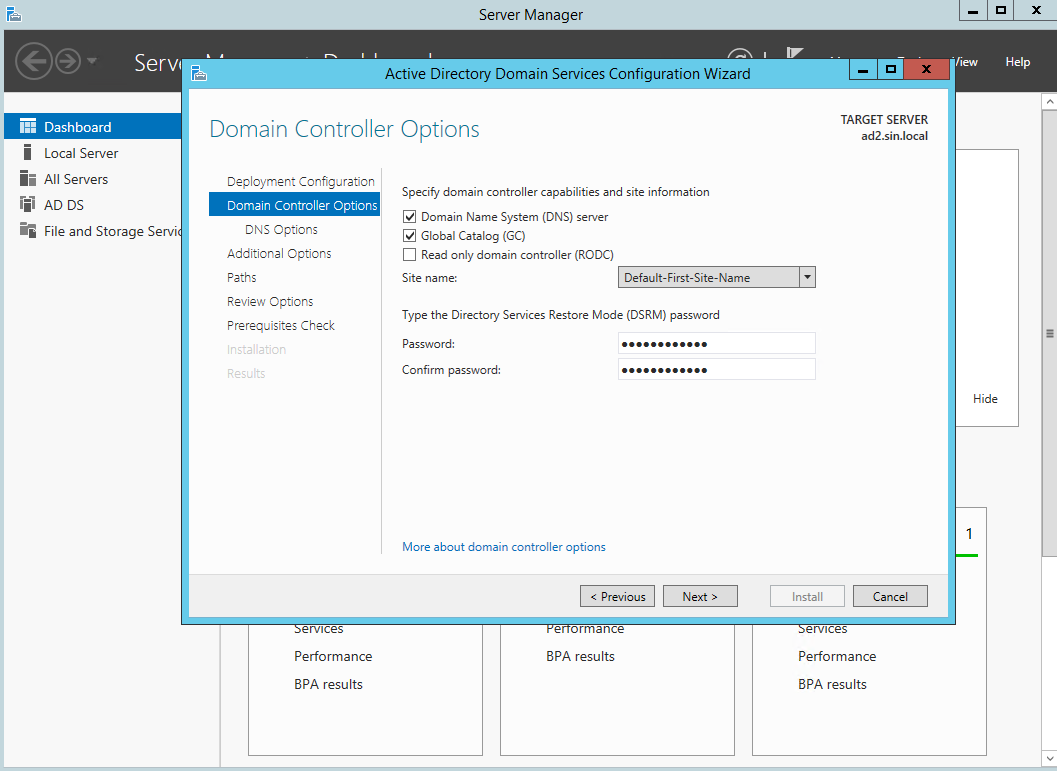Open Local Server in sidebar
The image size is (1057, 771).
(x=92, y=153)
